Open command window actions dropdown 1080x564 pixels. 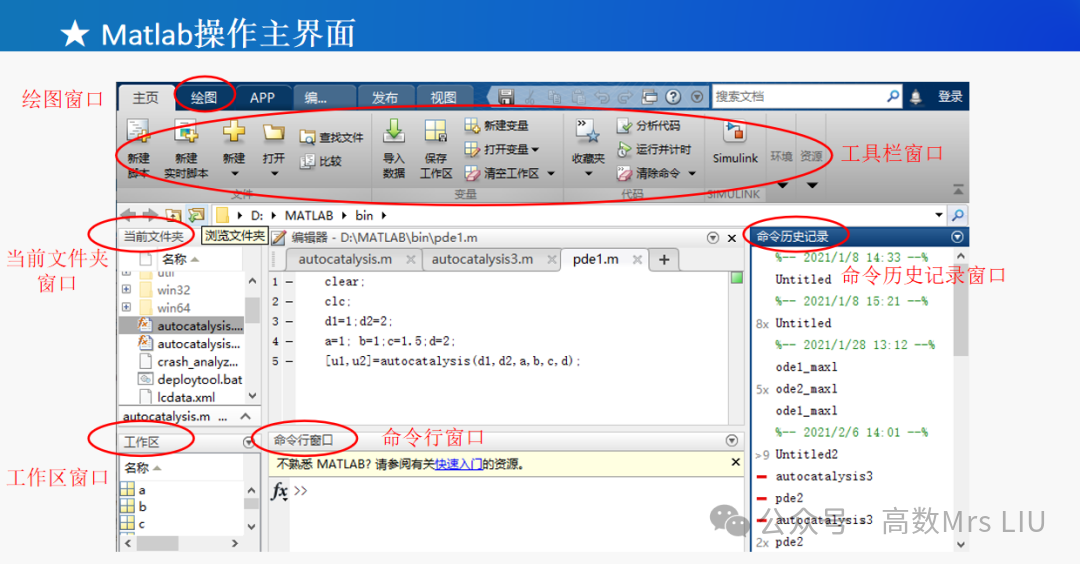(x=732, y=440)
